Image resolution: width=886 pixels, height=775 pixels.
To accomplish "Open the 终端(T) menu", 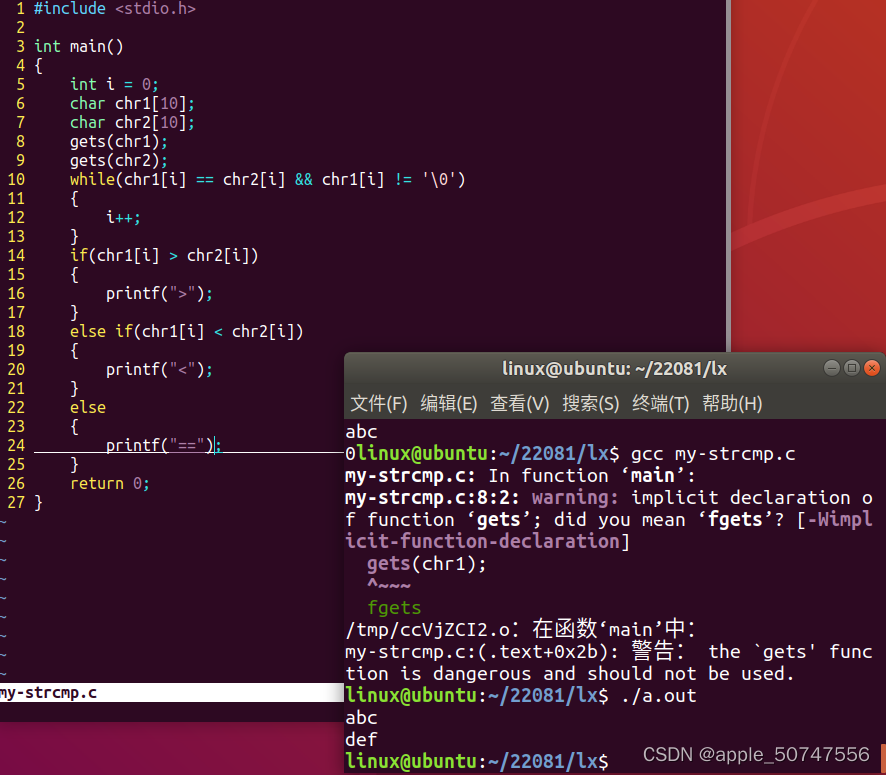I will (661, 403).
